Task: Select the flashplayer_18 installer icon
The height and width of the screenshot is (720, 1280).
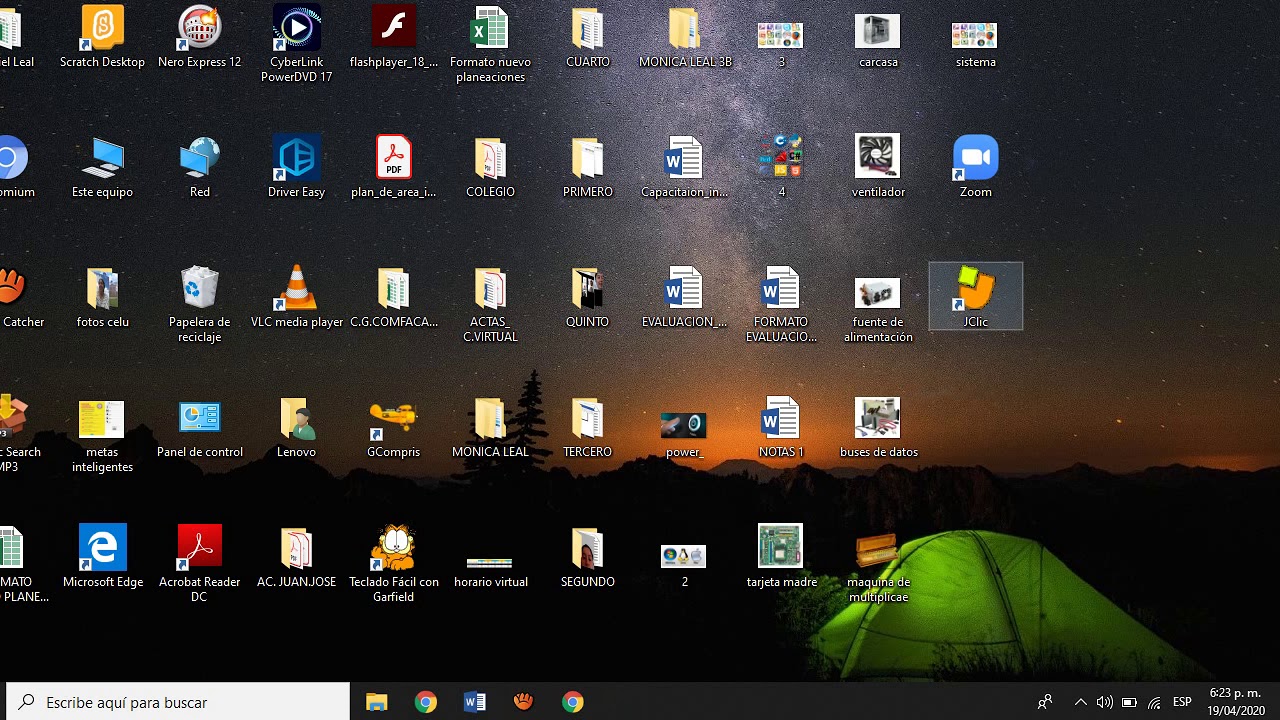Action: click(x=394, y=38)
